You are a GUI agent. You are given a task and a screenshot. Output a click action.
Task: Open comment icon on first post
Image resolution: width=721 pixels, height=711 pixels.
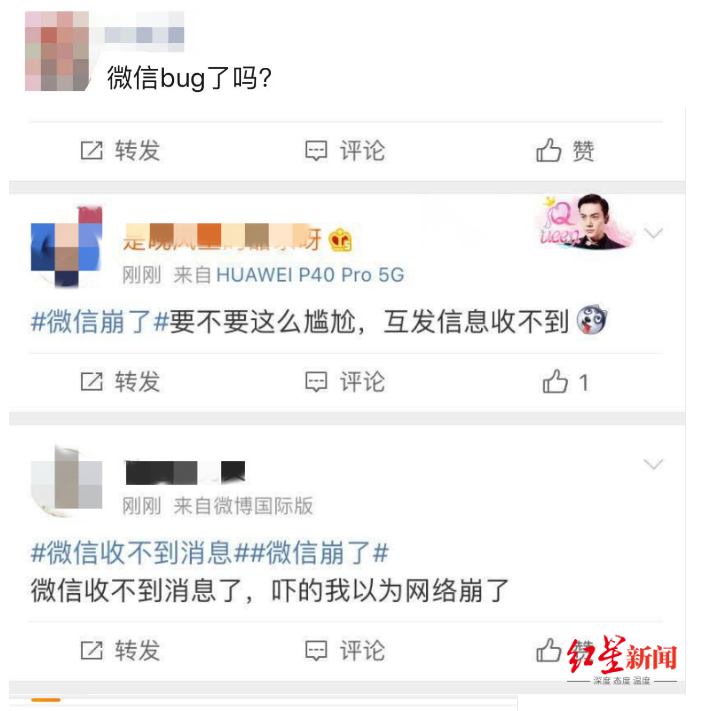coord(316,150)
